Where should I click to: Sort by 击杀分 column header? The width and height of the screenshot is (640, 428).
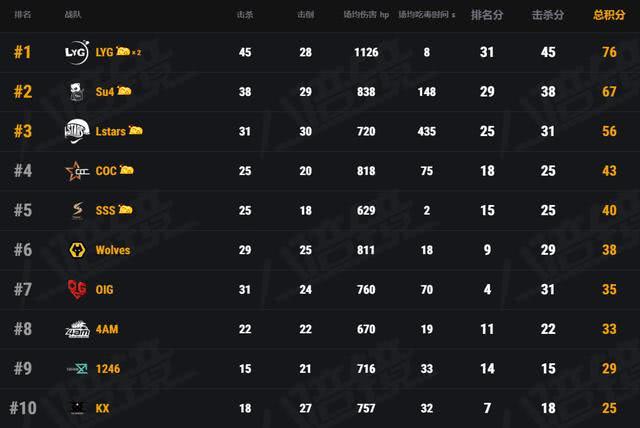(x=547, y=16)
